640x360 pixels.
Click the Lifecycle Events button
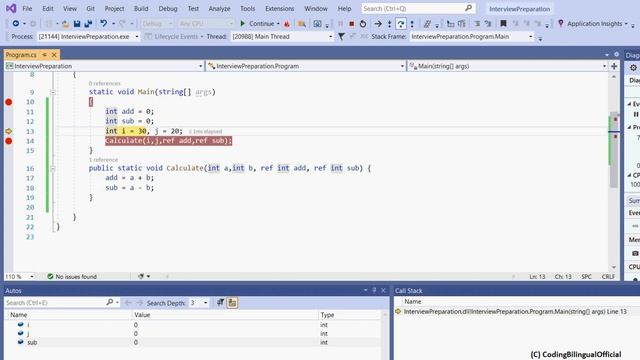pos(173,36)
